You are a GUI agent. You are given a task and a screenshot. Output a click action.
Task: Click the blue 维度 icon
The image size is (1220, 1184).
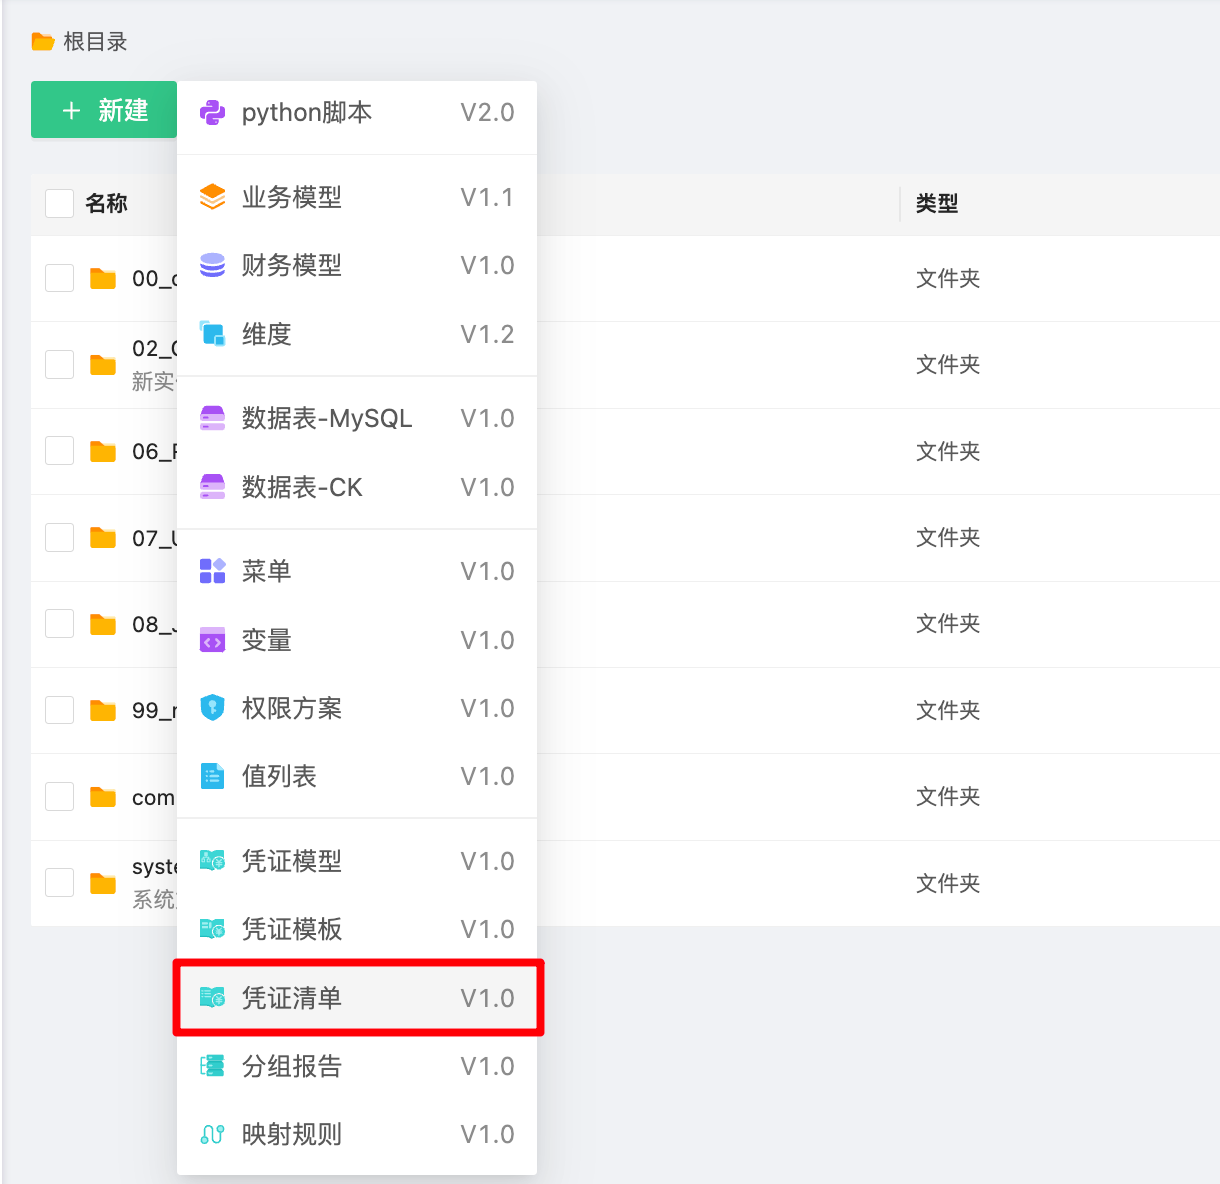[212, 334]
